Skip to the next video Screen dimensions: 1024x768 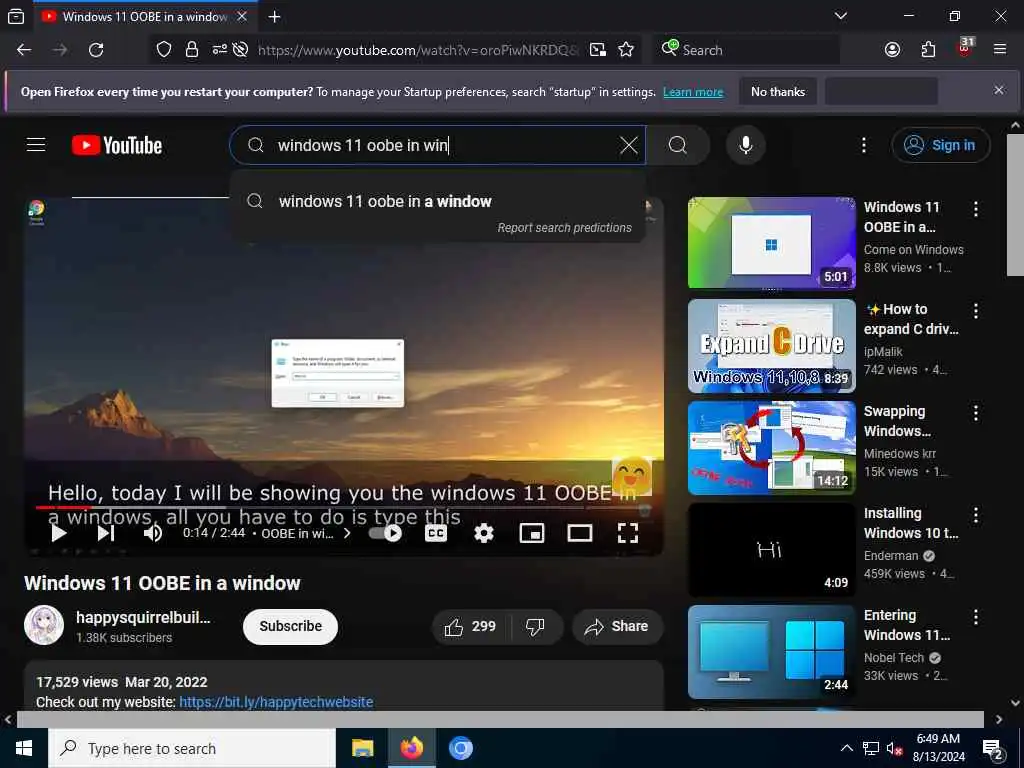106,533
